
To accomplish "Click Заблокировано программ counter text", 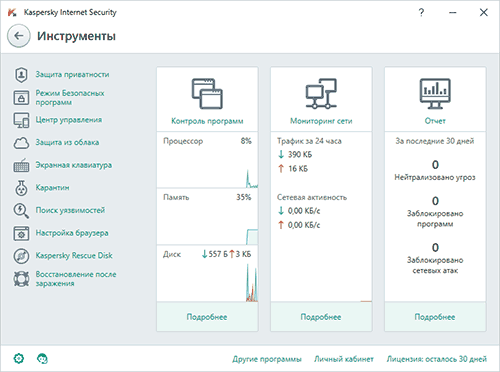I will tap(435, 219).
